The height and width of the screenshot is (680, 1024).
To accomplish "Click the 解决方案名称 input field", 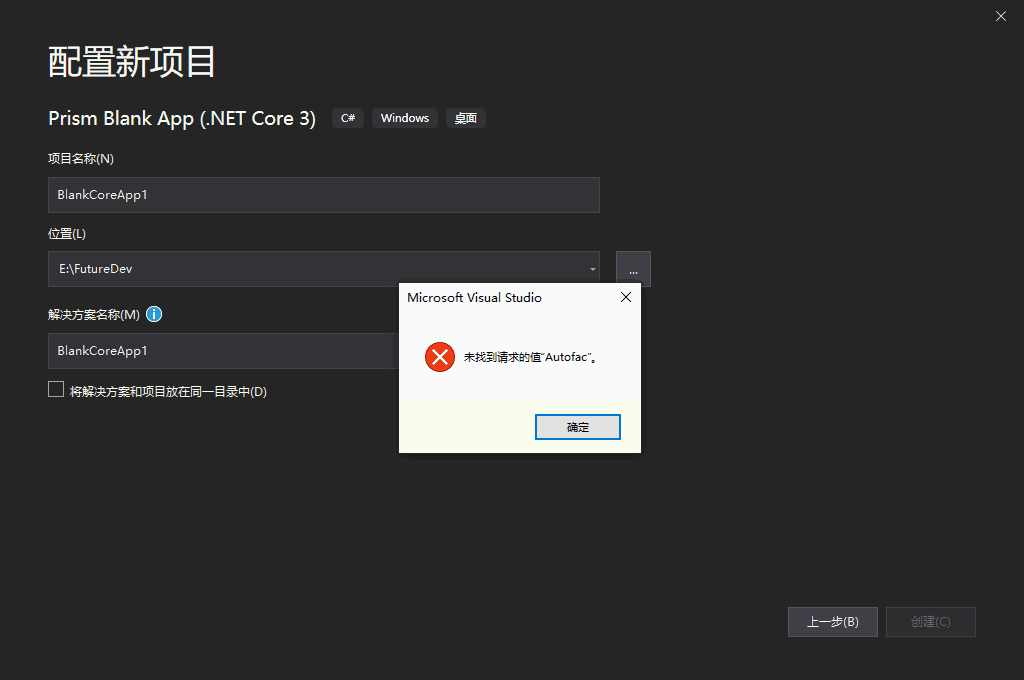I will click(223, 351).
